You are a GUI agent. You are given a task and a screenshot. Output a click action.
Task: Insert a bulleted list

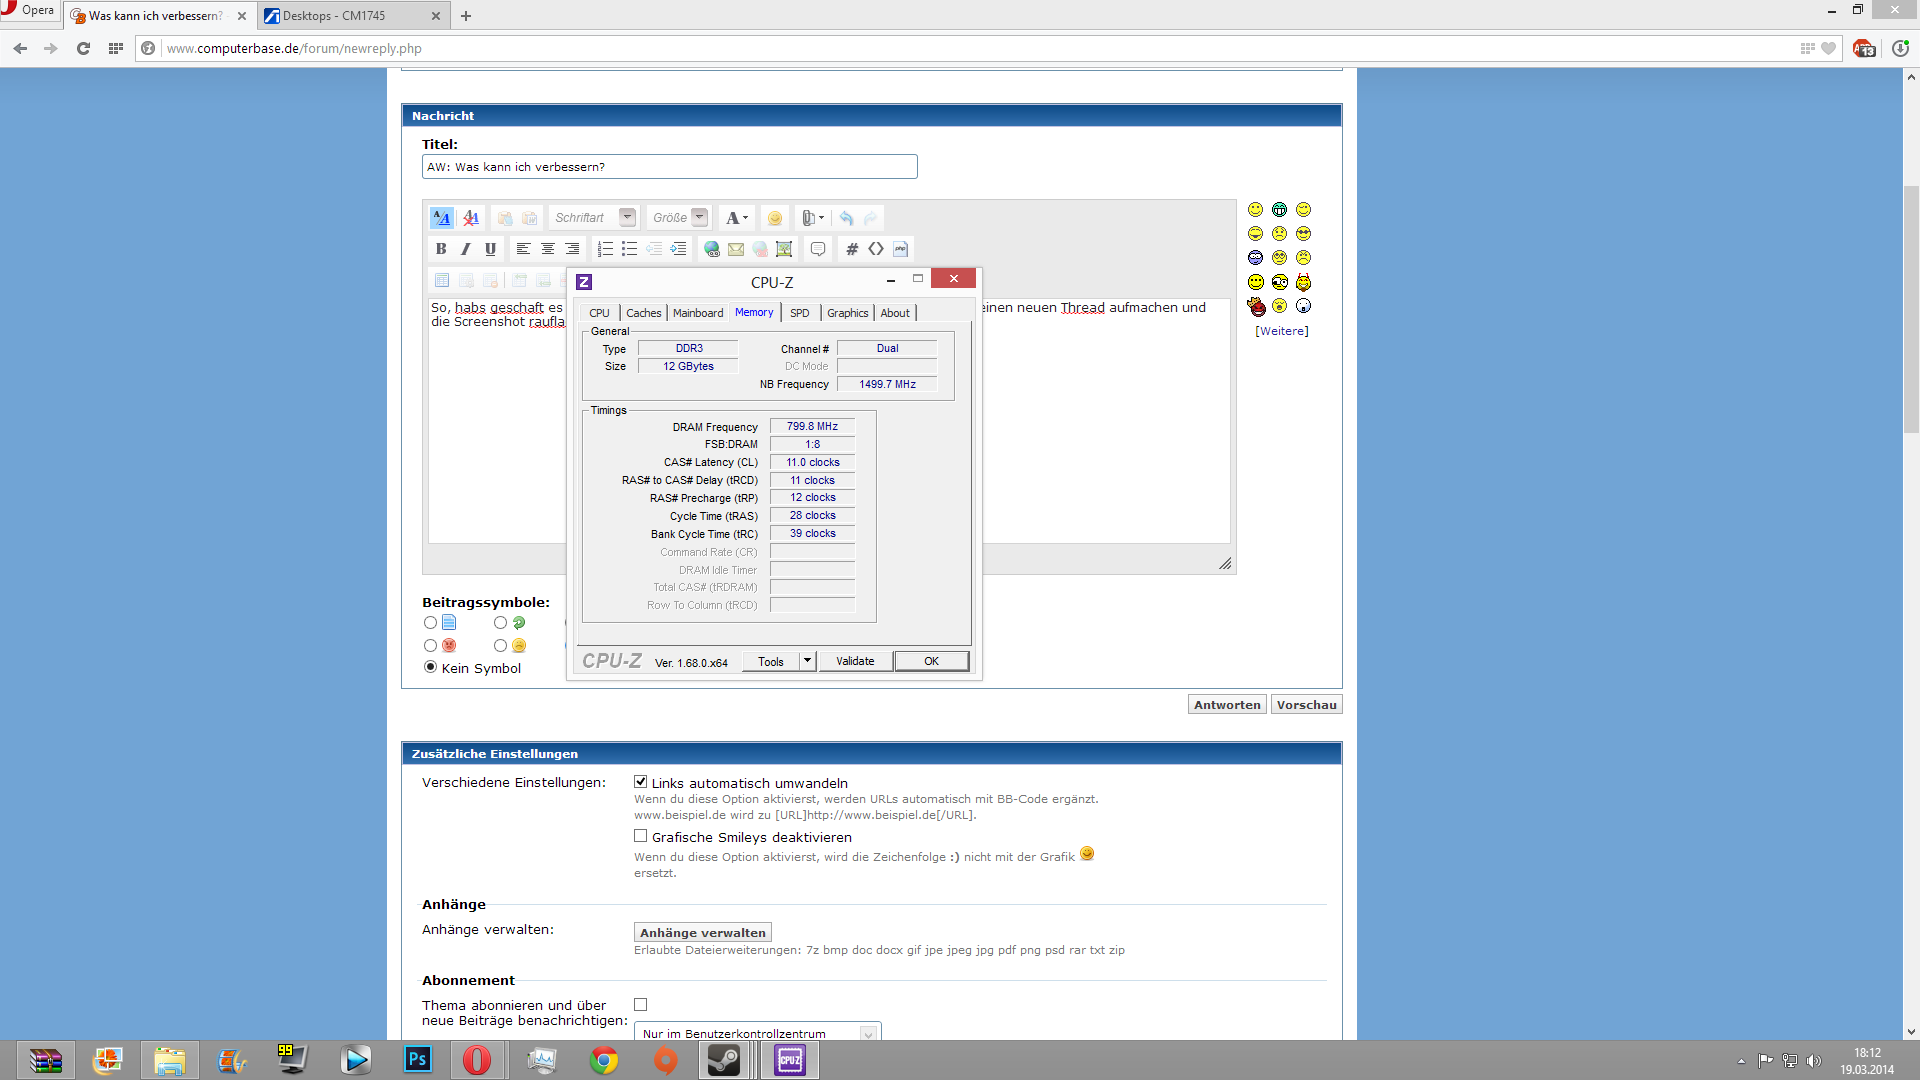629,249
